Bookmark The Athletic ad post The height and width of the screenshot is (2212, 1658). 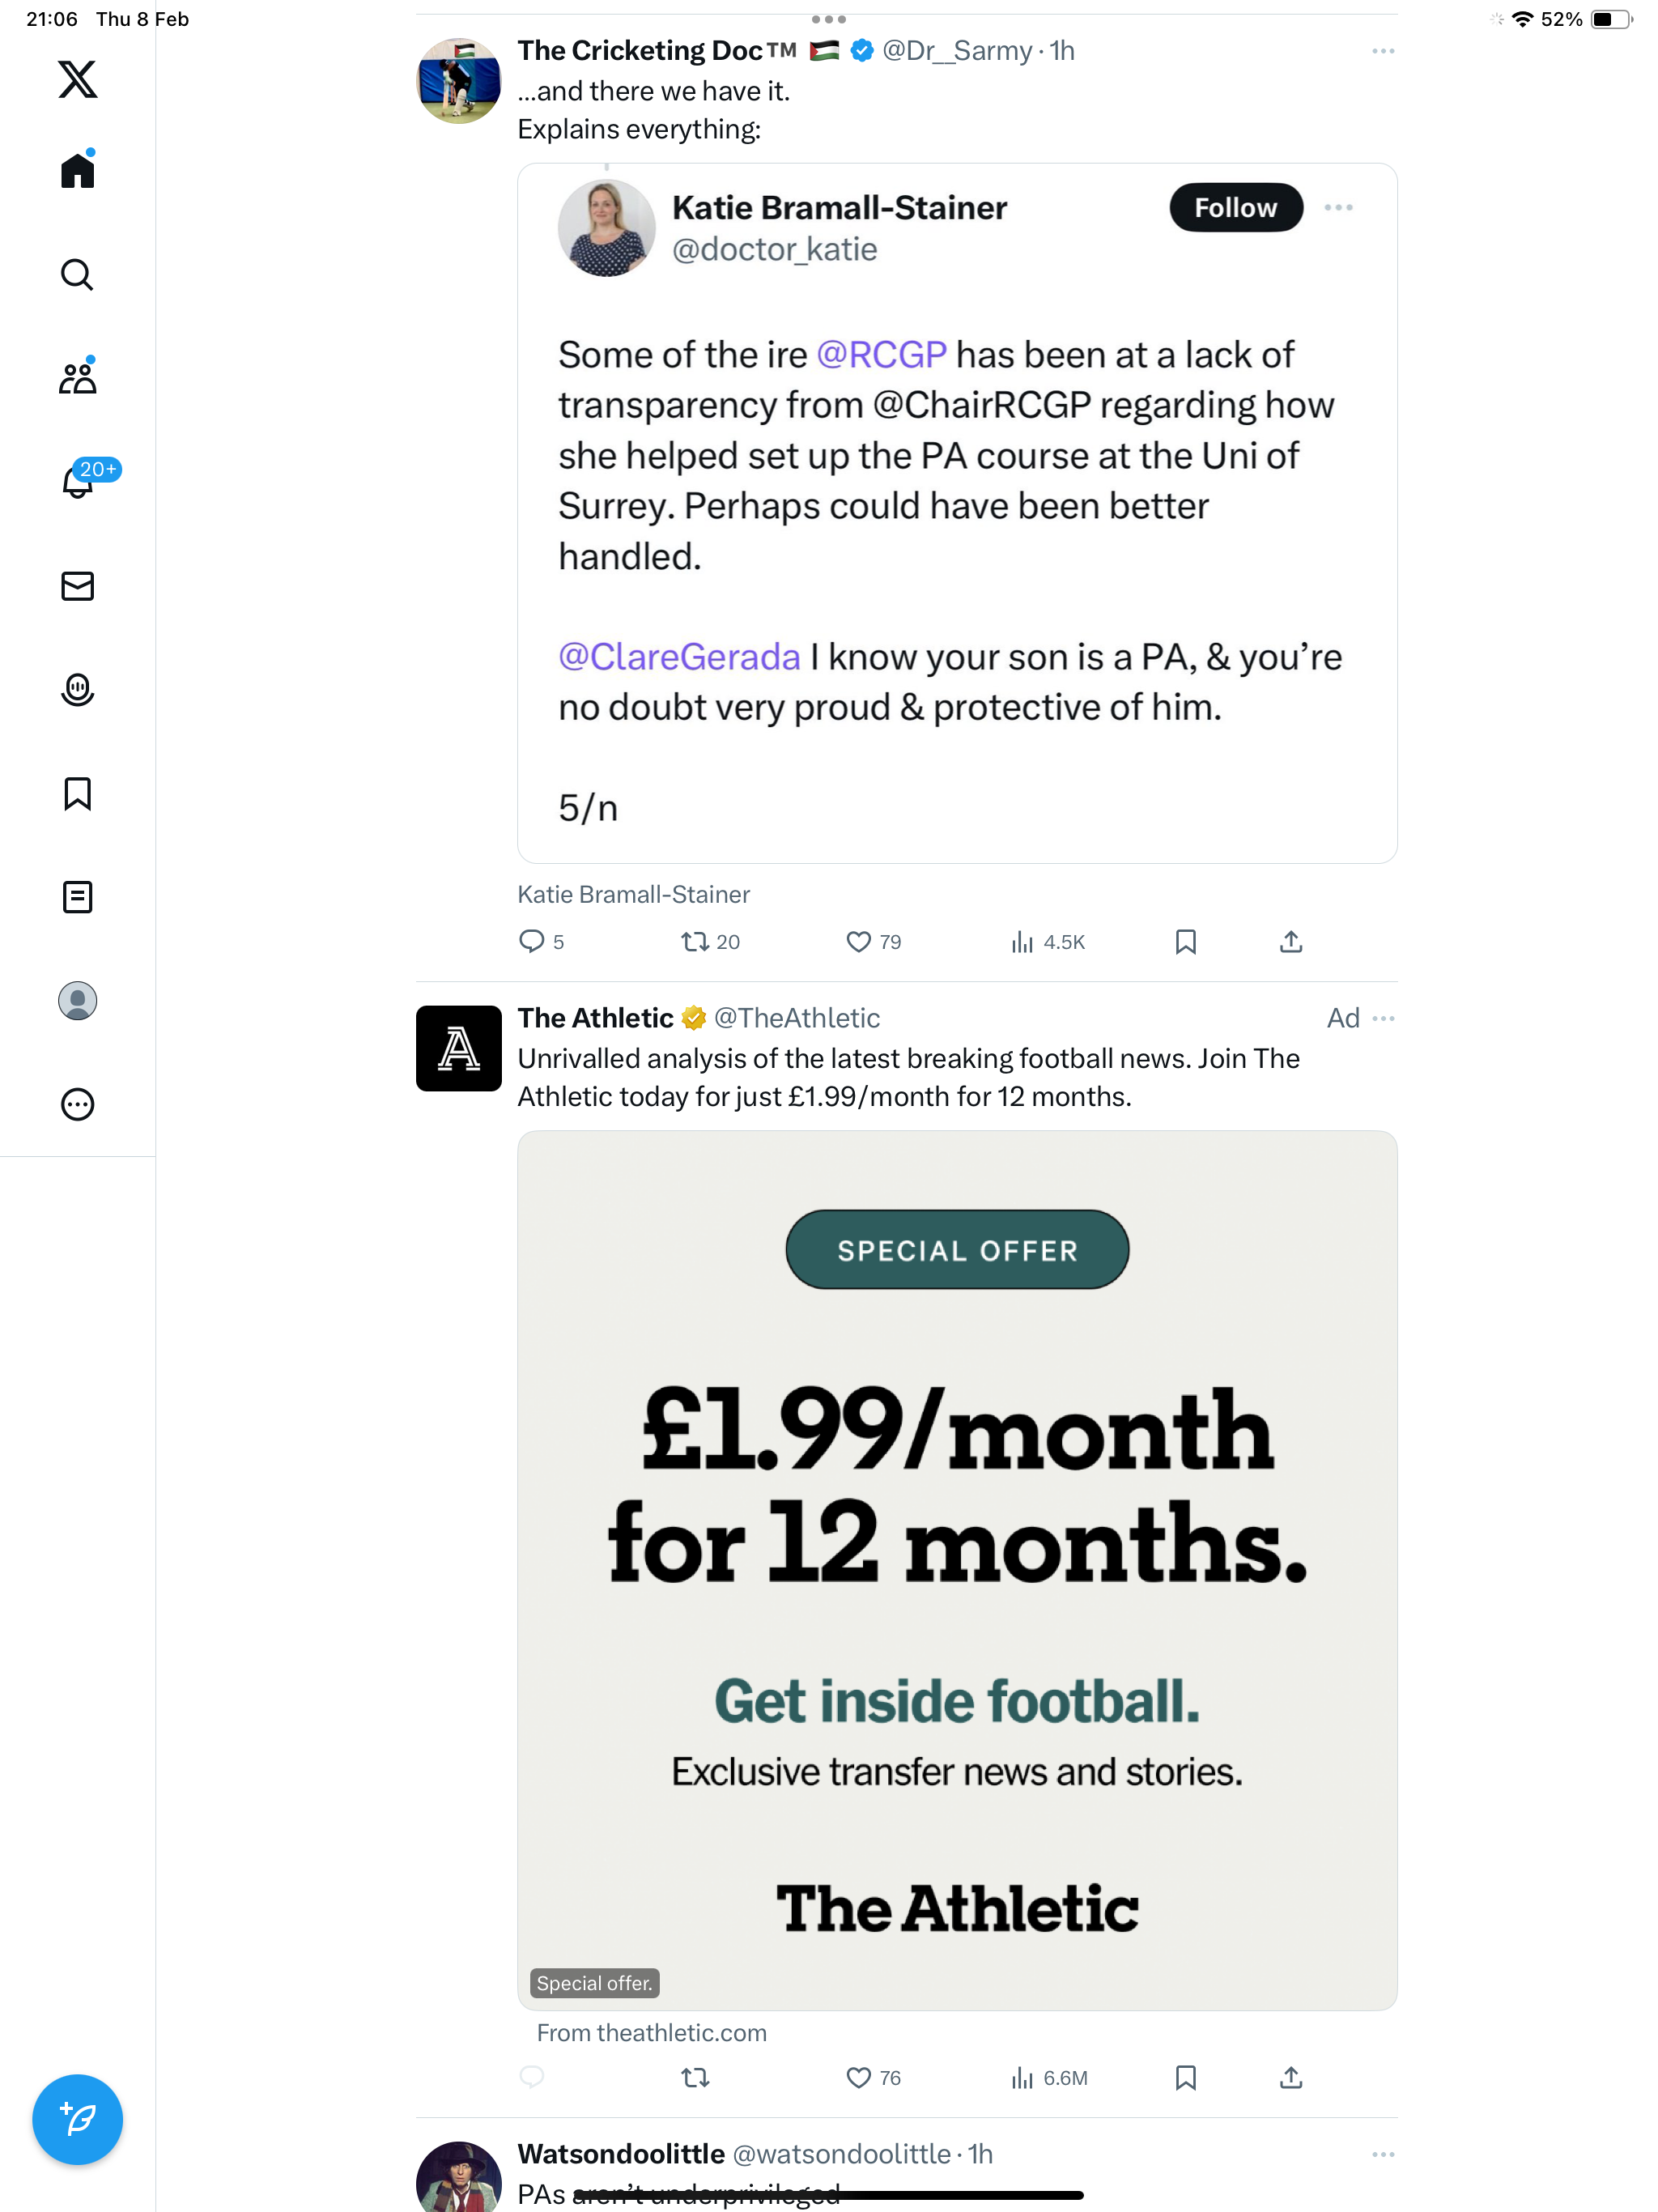(x=1185, y=2078)
